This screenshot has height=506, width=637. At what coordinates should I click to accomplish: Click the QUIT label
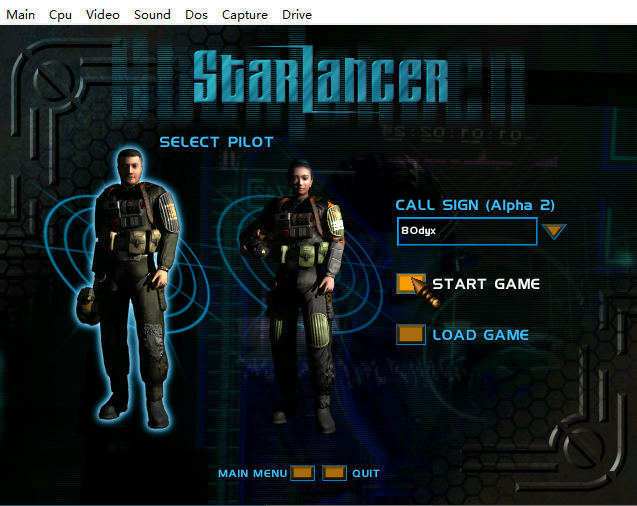pyautogui.click(x=366, y=474)
